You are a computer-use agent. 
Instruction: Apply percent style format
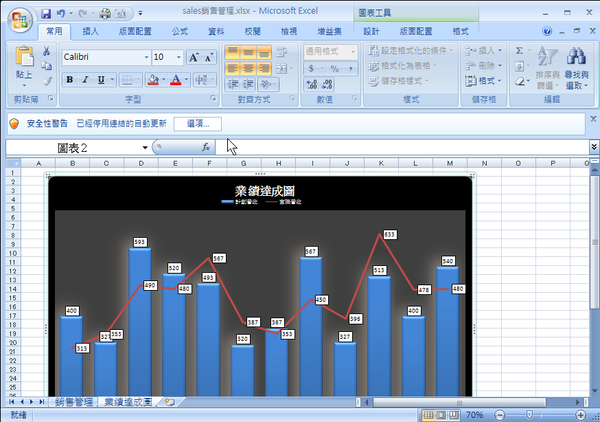[x=334, y=68]
